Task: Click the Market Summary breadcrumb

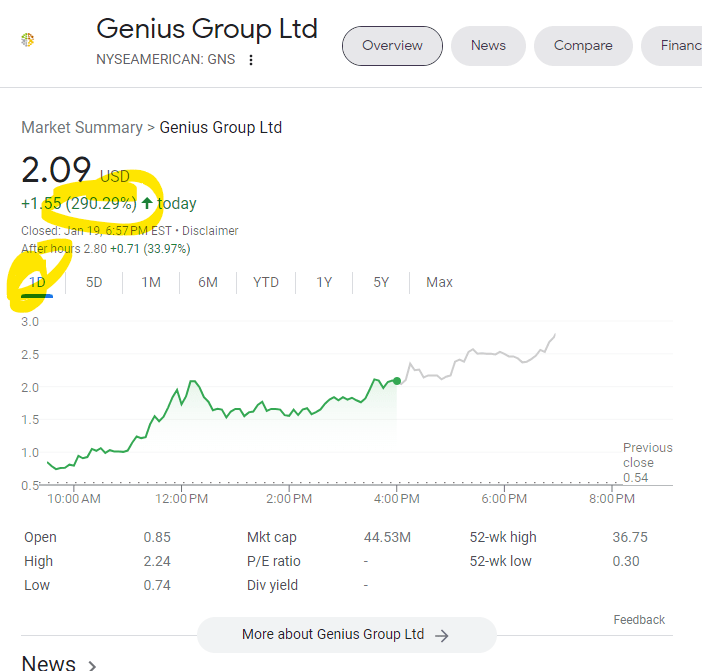Action: 82,128
